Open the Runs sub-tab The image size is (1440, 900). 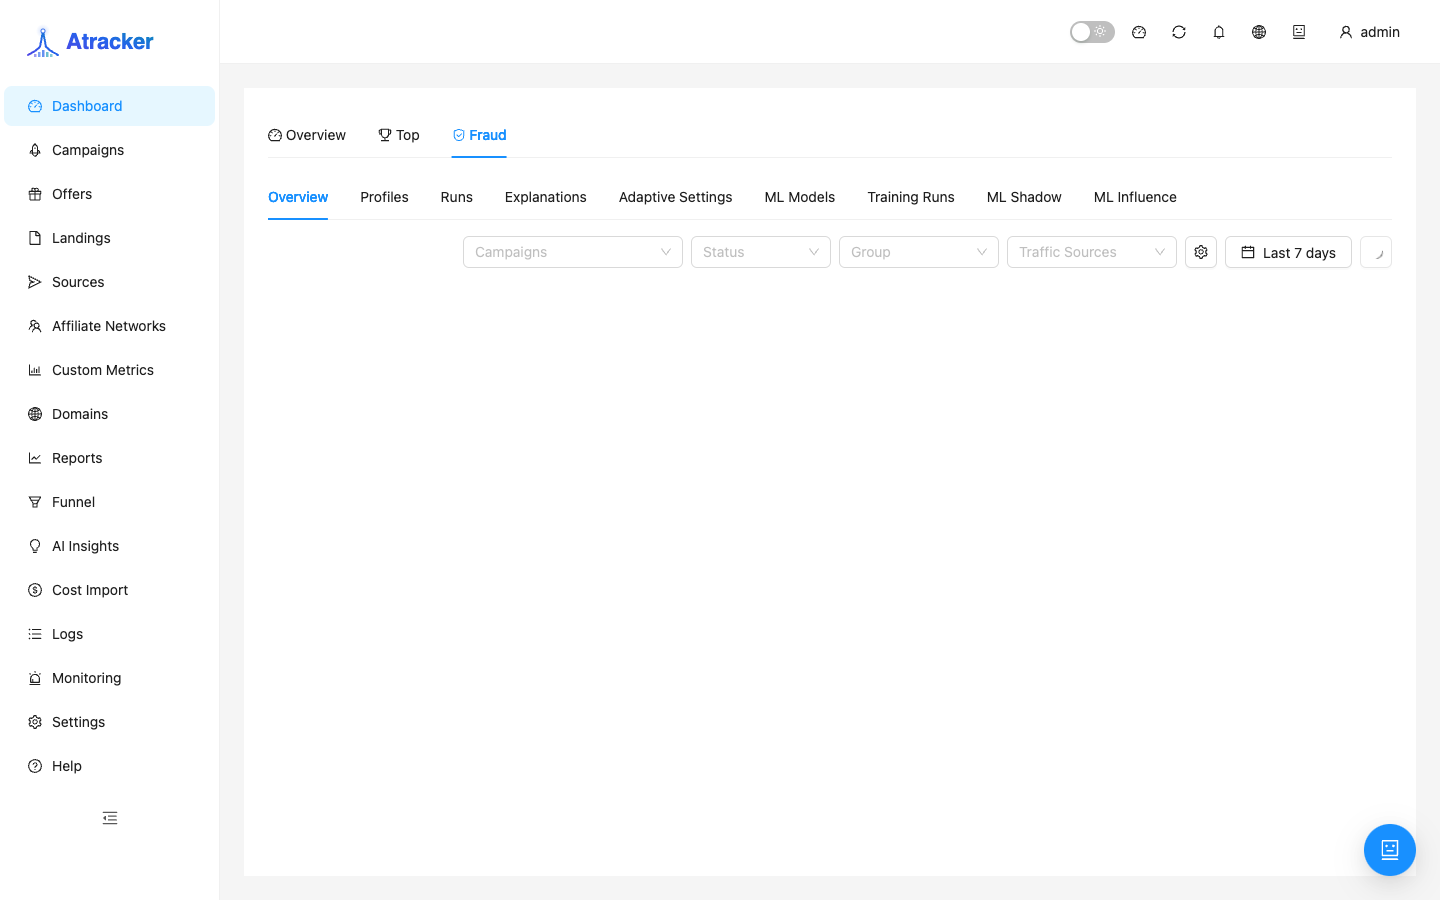(x=456, y=197)
